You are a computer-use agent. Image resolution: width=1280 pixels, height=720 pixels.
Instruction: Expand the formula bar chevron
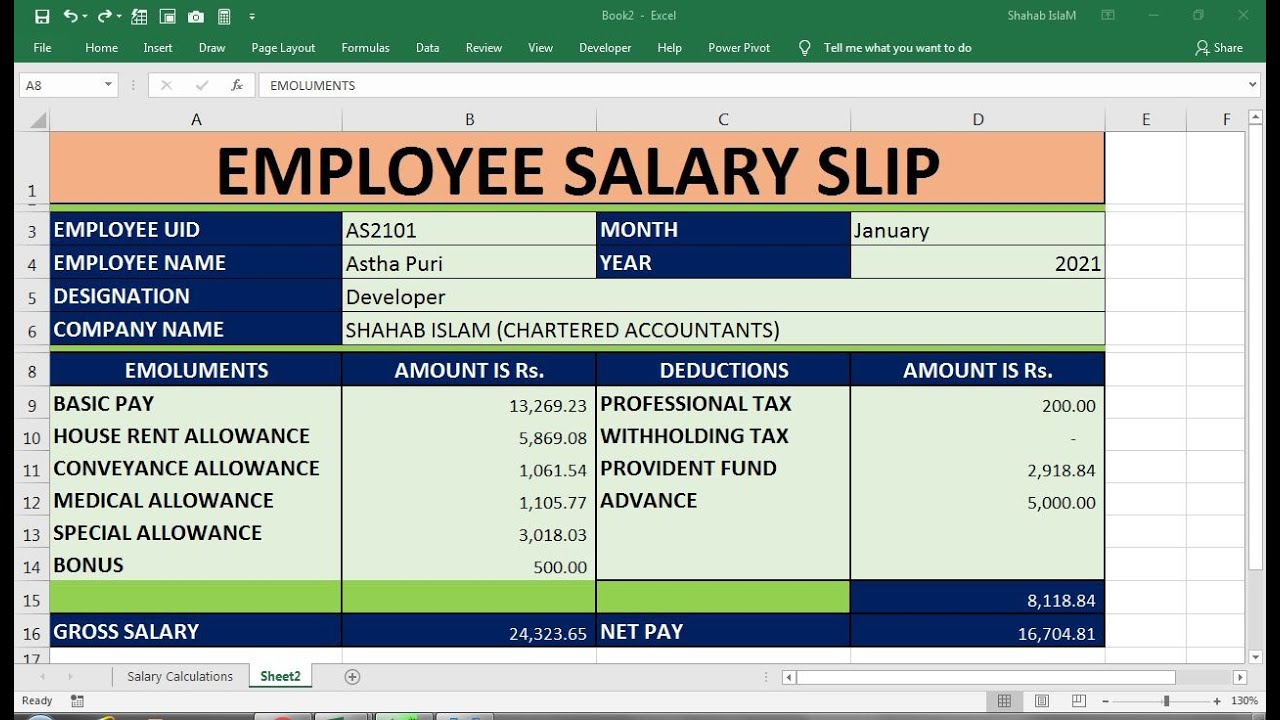click(x=1253, y=85)
